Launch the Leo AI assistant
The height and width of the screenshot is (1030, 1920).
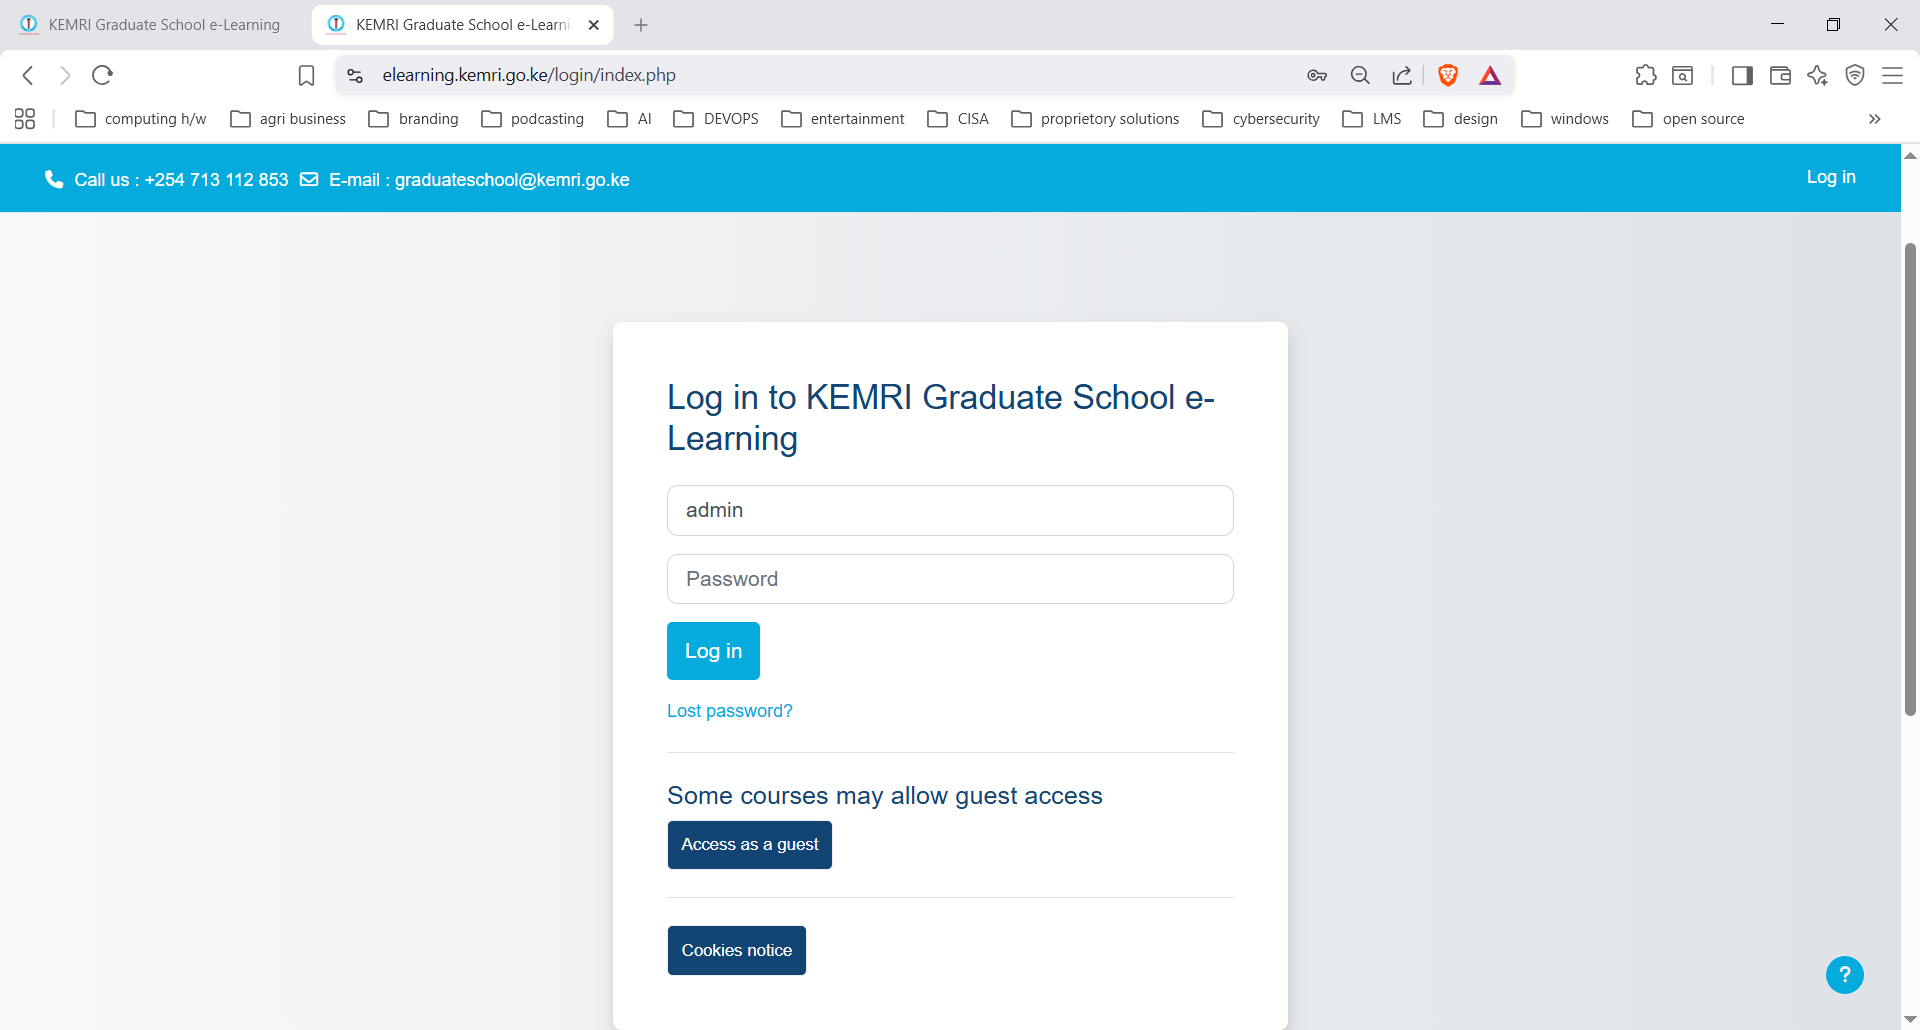(x=1818, y=75)
